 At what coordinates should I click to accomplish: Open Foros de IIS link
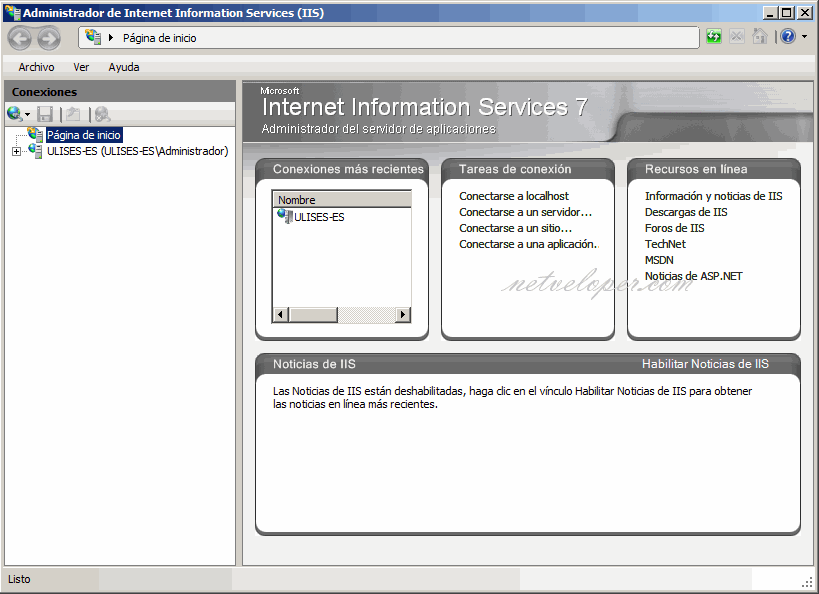674,228
